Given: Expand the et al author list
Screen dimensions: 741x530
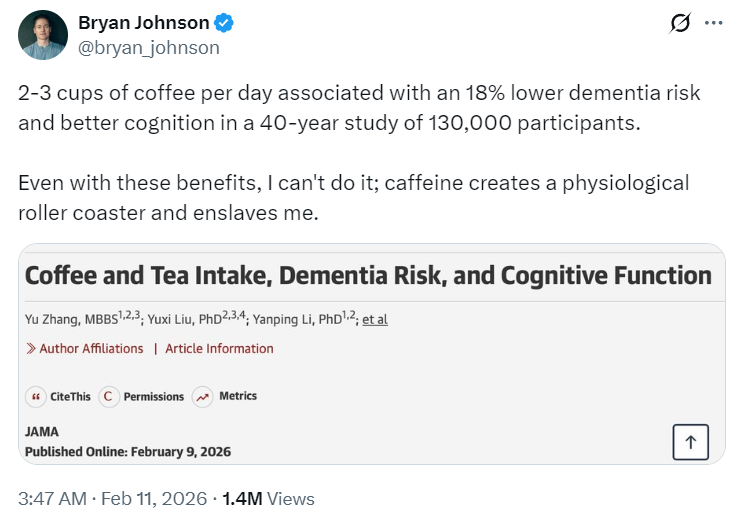Looking at the screenshot, I should tap(375, 320).
